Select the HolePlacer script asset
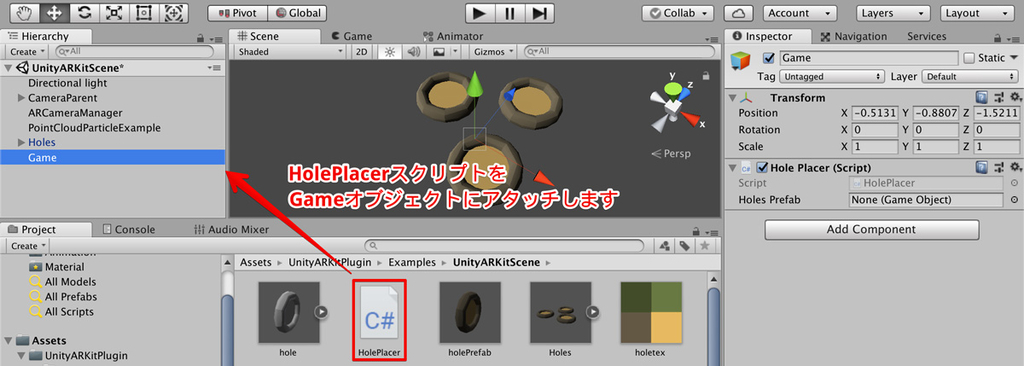The width and height of the screenshot is (1024, 366). (379, 320)
